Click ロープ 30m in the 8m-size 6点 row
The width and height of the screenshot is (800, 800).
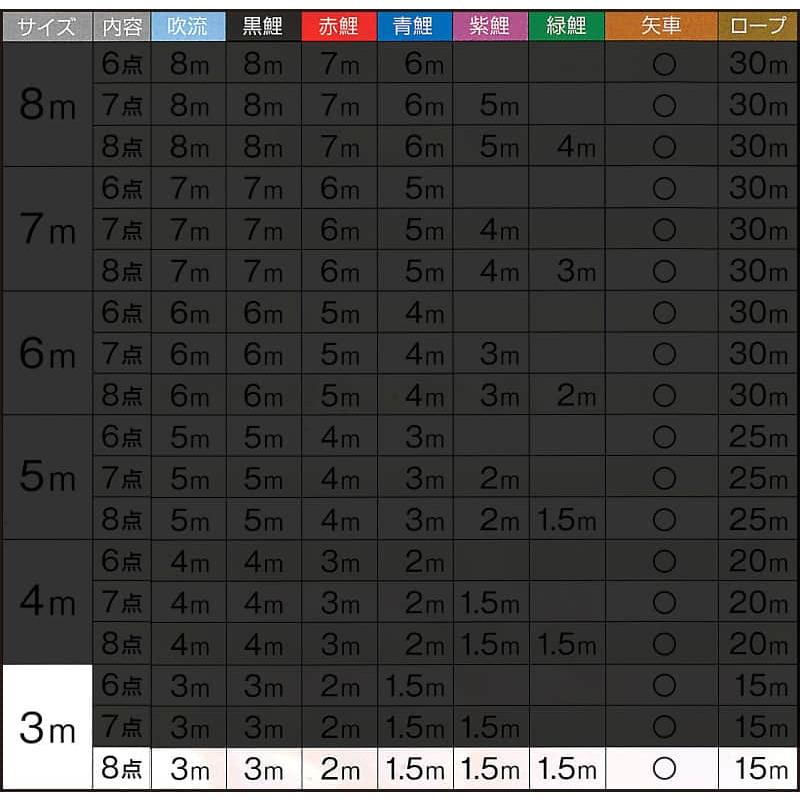click(x=758, y=63)
